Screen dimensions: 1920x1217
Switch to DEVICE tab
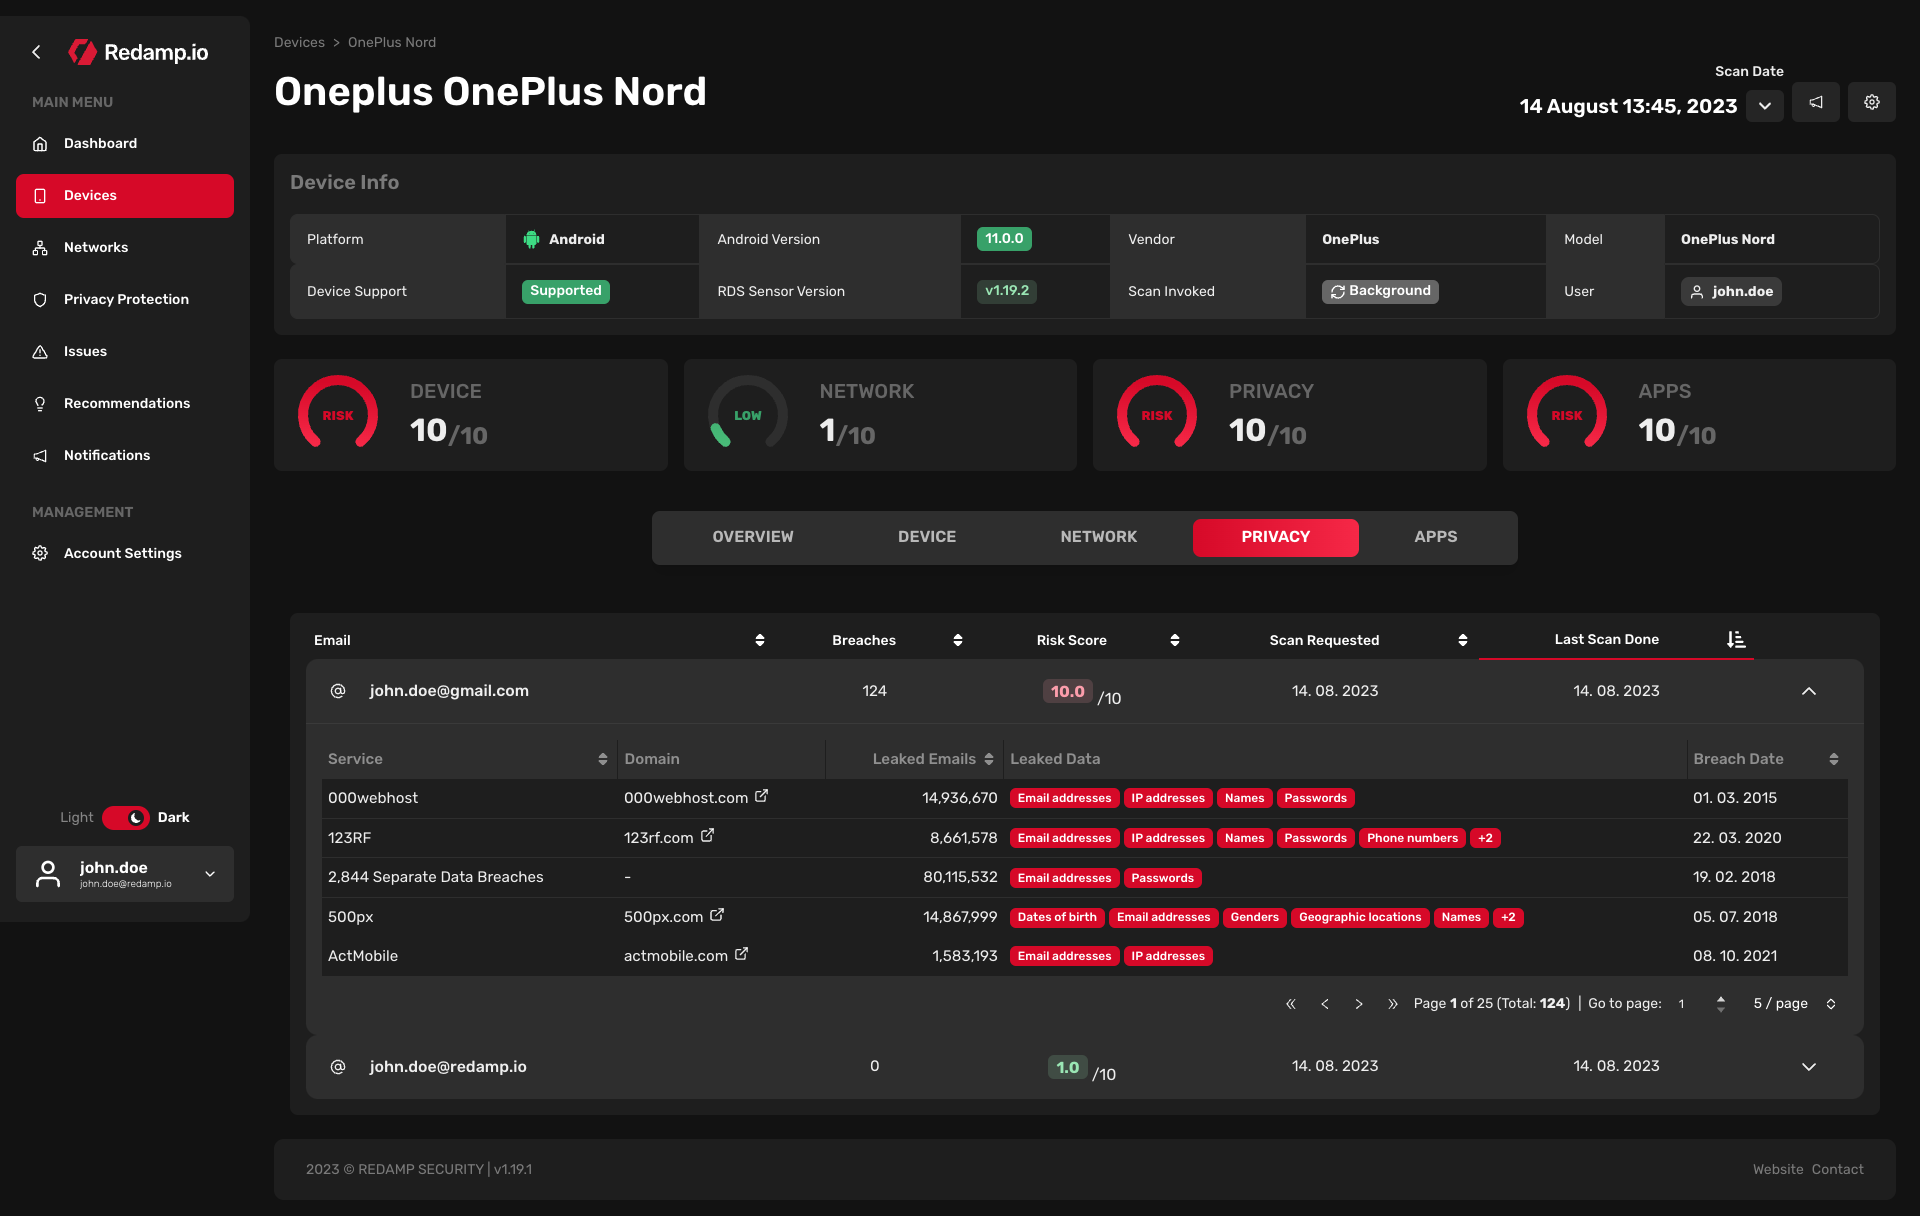pyautogui.click(x=927, y=538)
